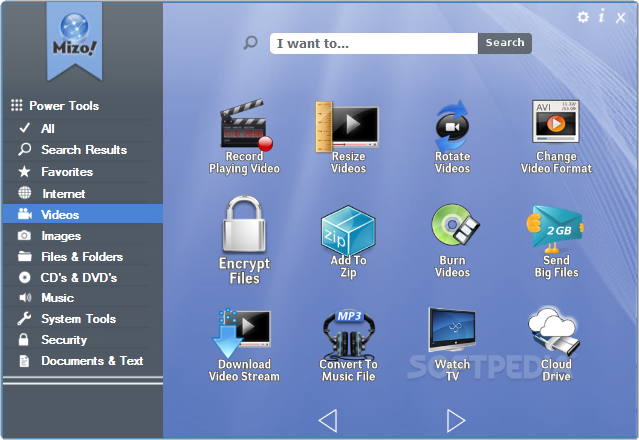Launch Convert To Music File tool

click(348, 345)
